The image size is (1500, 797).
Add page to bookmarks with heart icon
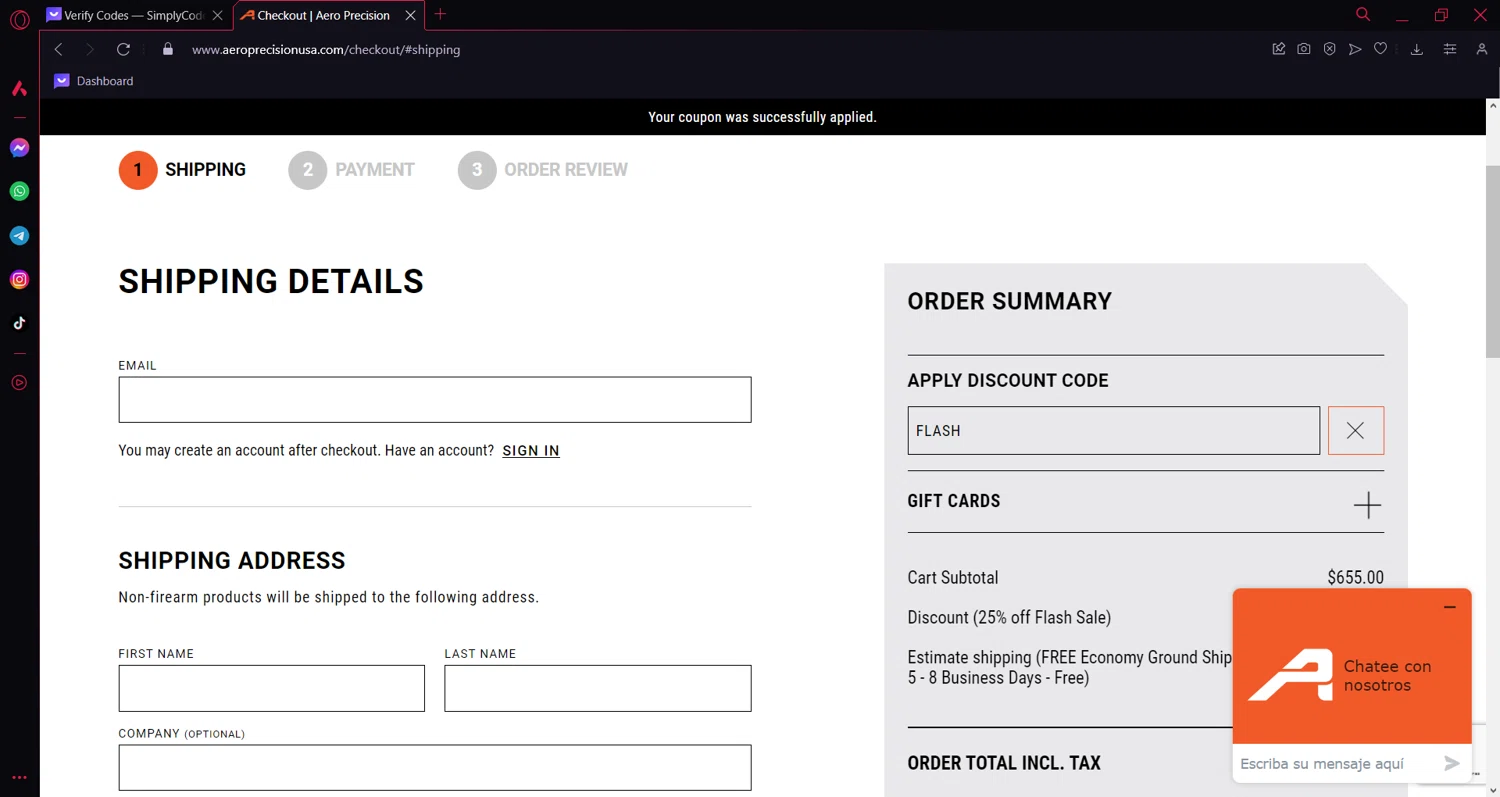click(x=1380, y=49)
